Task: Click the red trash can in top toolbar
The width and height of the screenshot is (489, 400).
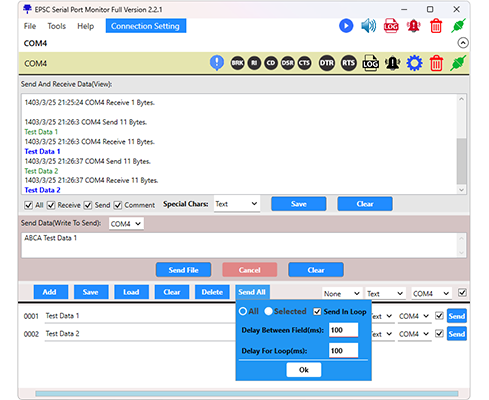Action: (x=436, y=26)
